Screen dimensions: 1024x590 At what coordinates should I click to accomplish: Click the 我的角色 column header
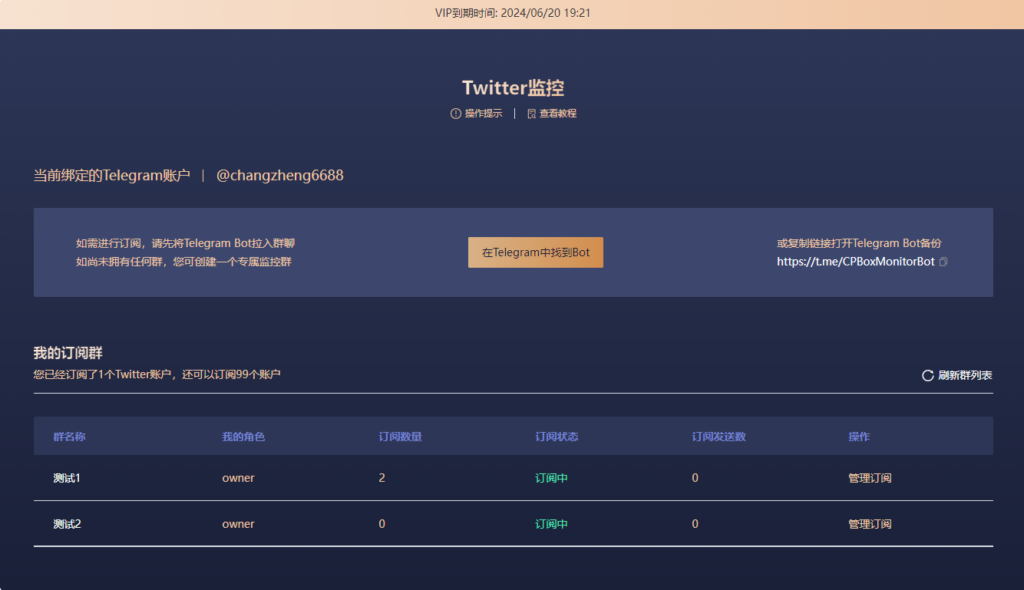pos(243,436)
